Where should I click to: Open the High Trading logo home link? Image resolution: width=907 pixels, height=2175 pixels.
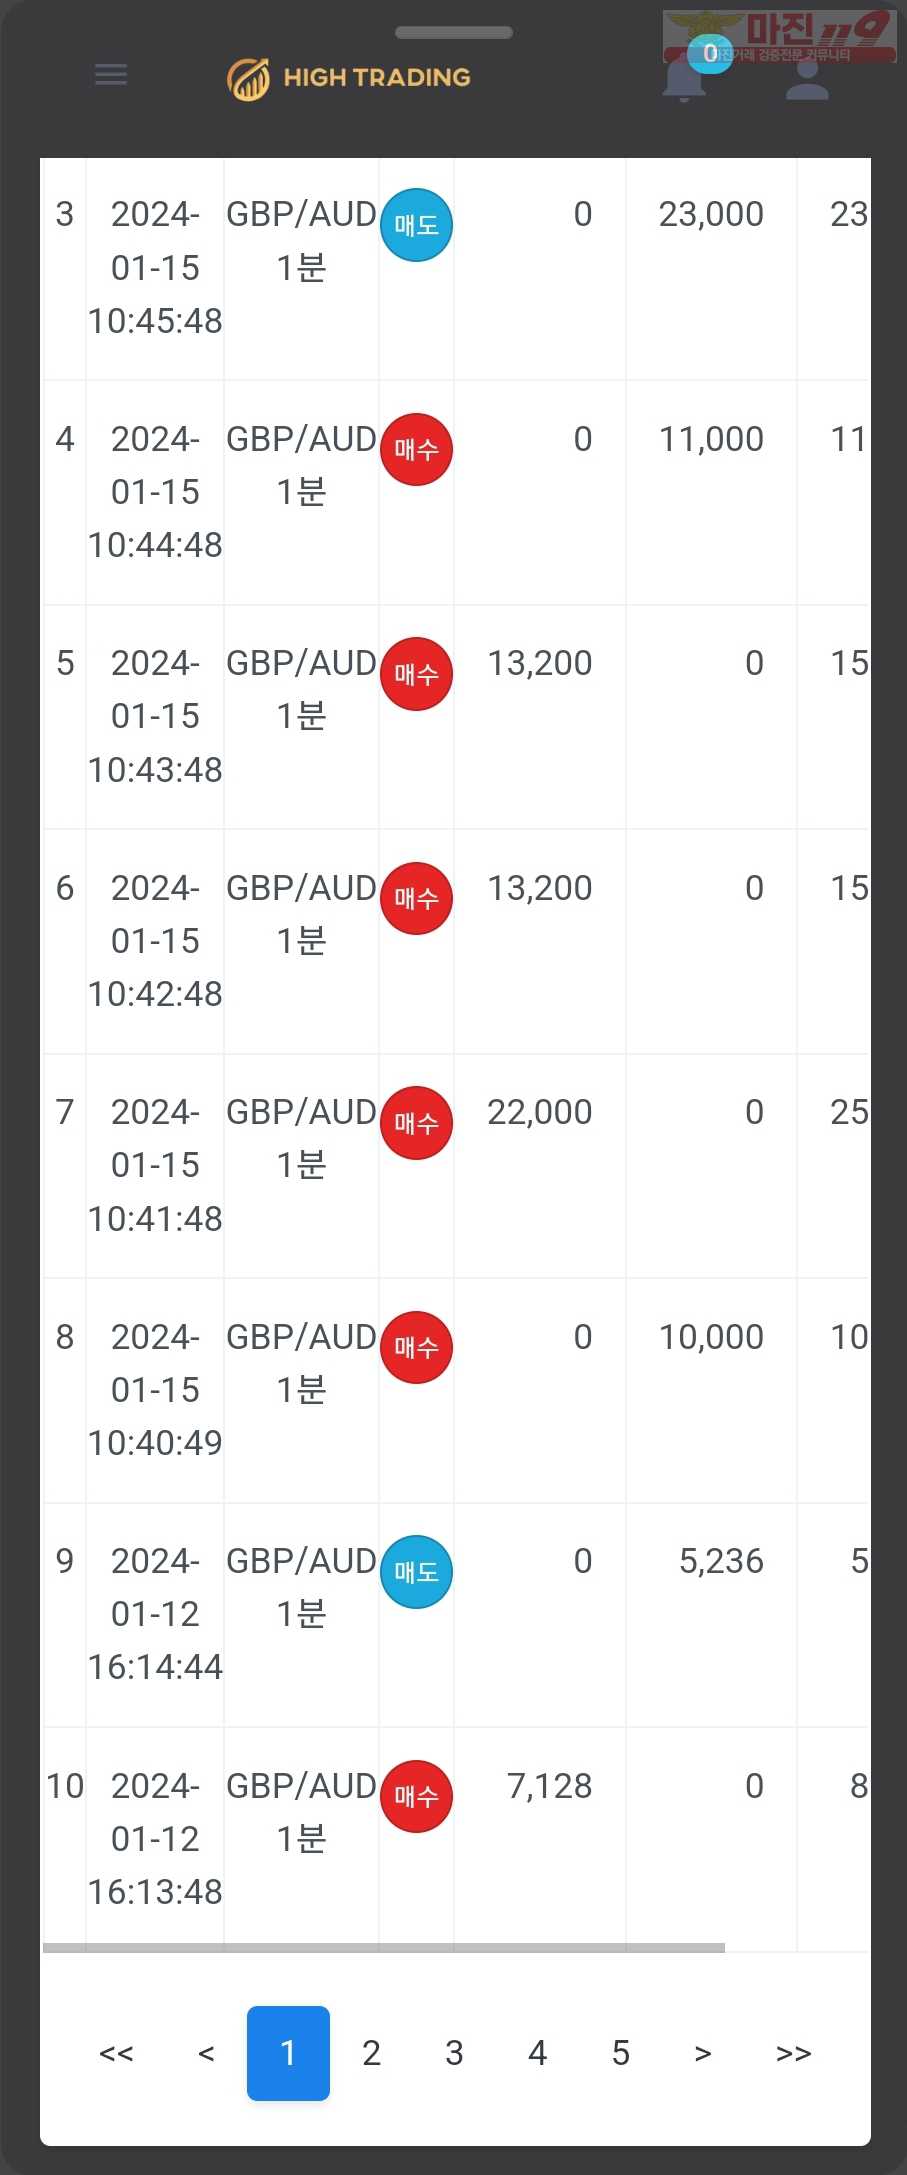pos(349,78)
